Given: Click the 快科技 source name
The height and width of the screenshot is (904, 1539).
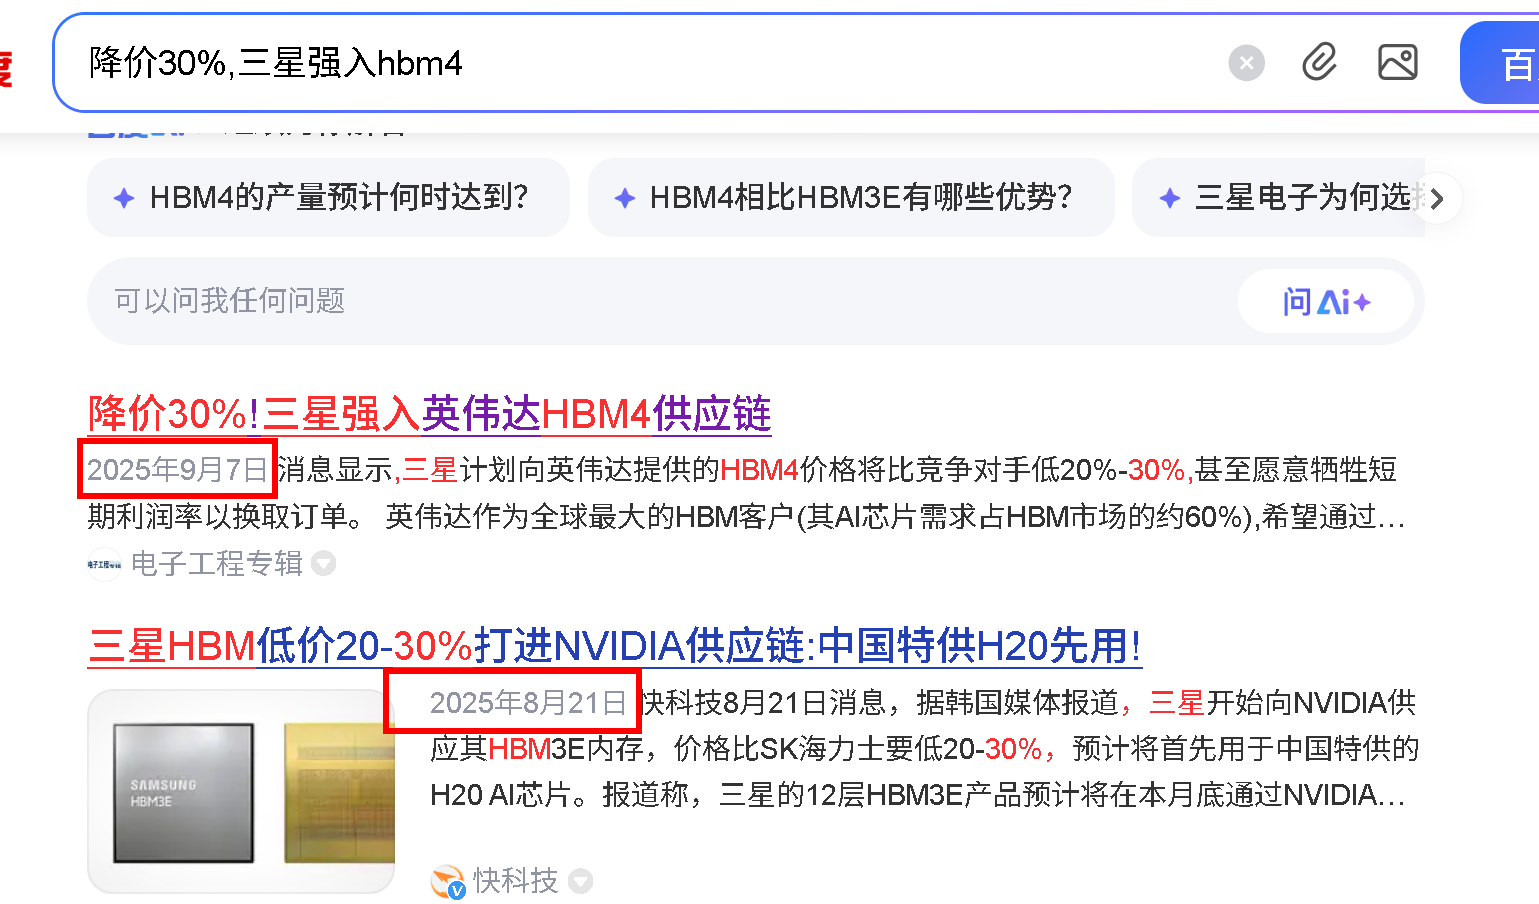Looking at the screenshot, I should point(515,881).
